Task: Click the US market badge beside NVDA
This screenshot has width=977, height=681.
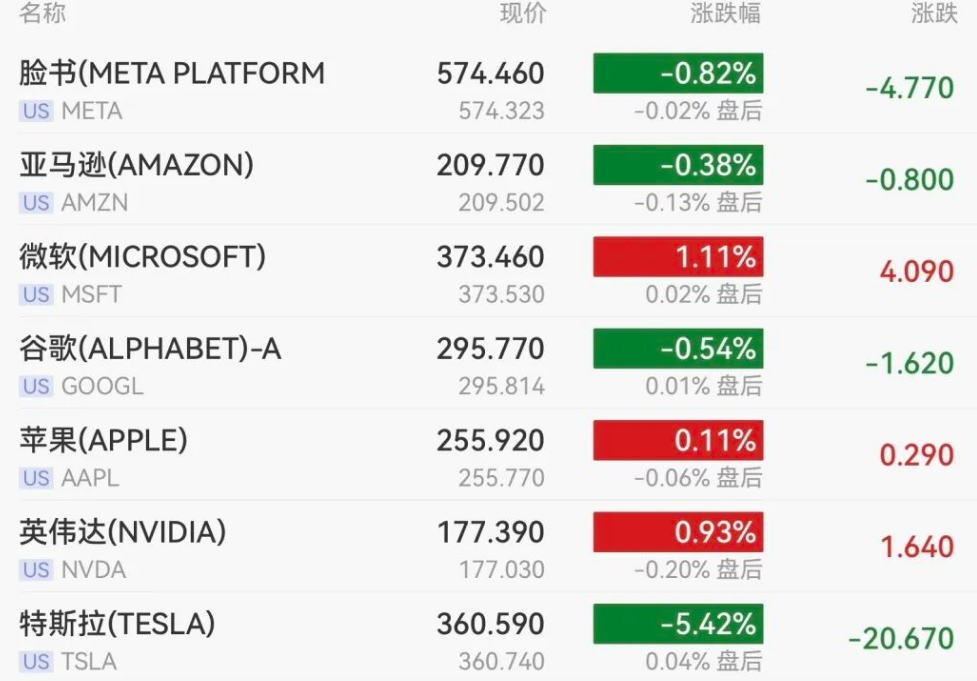Action: pos(36,570)
